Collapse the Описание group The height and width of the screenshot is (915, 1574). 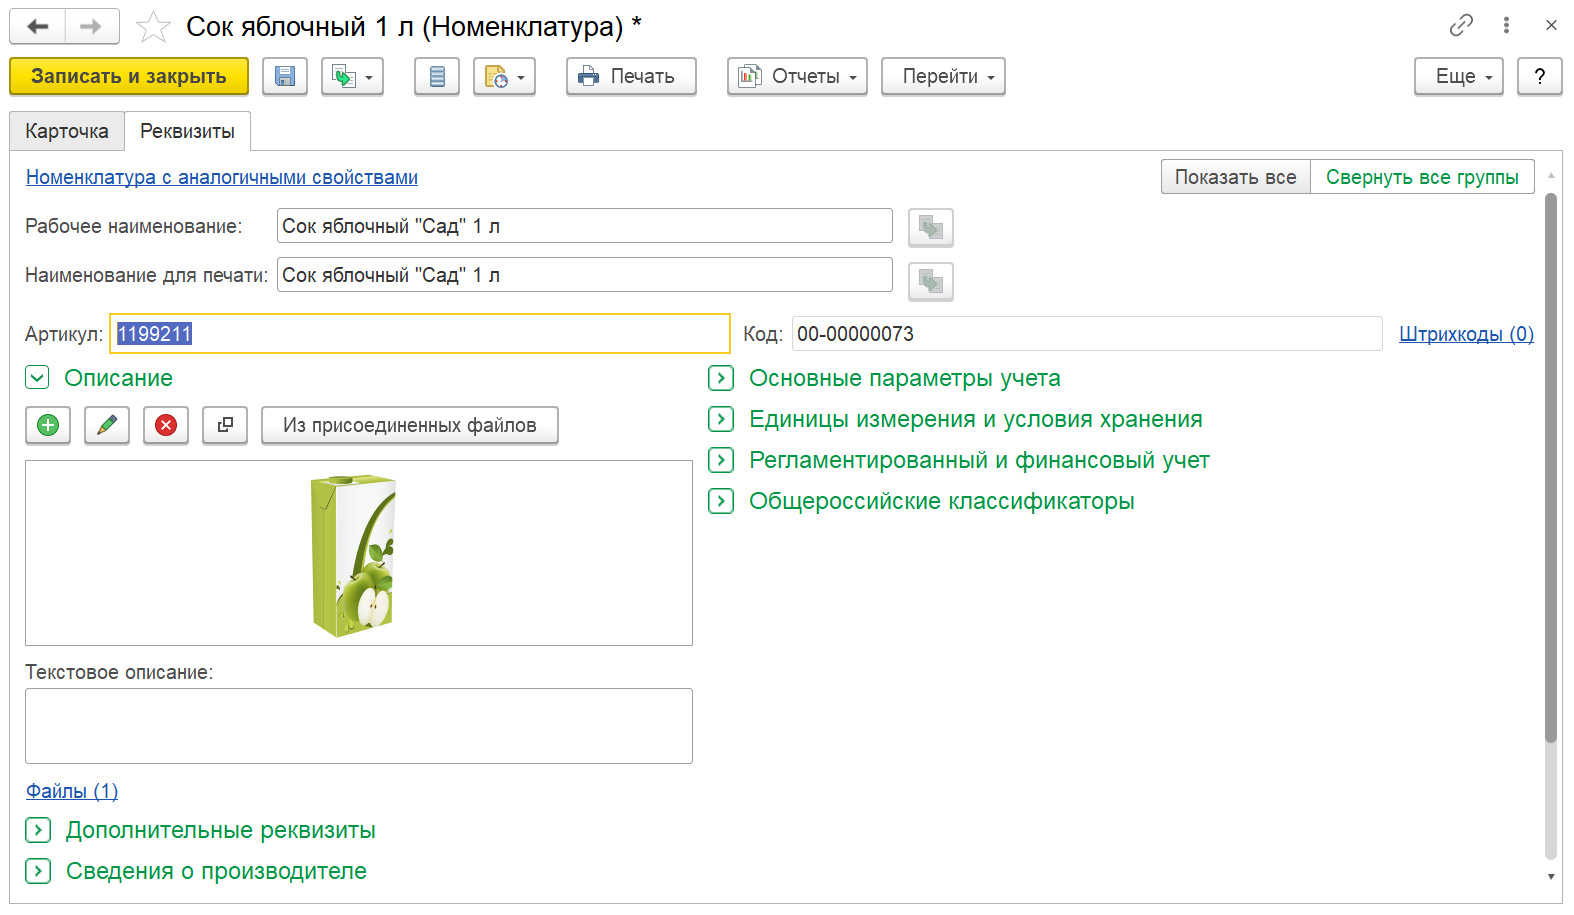coord(37,378)
